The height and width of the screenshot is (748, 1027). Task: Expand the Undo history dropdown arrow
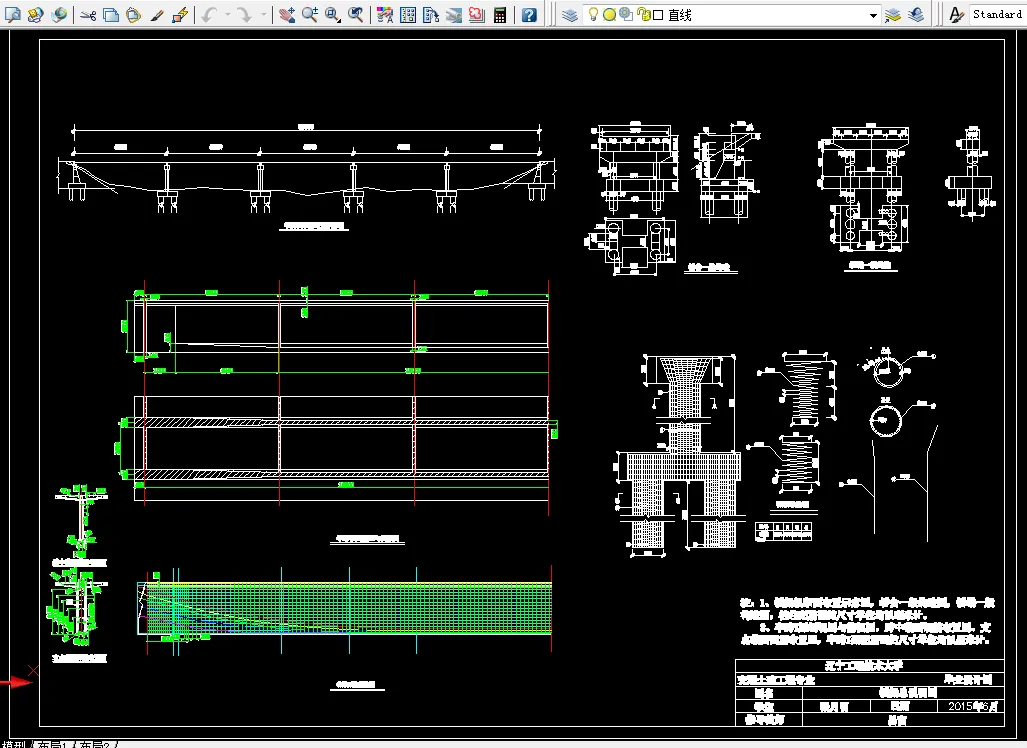click(x=227, y=14)
